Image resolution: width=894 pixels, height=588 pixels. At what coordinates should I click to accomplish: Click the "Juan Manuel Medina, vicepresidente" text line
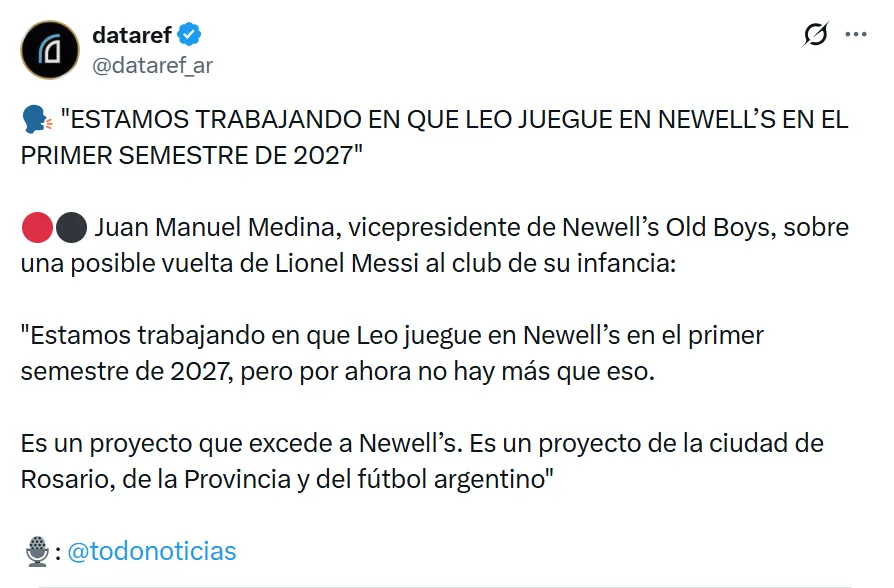(x=472, y=227)
